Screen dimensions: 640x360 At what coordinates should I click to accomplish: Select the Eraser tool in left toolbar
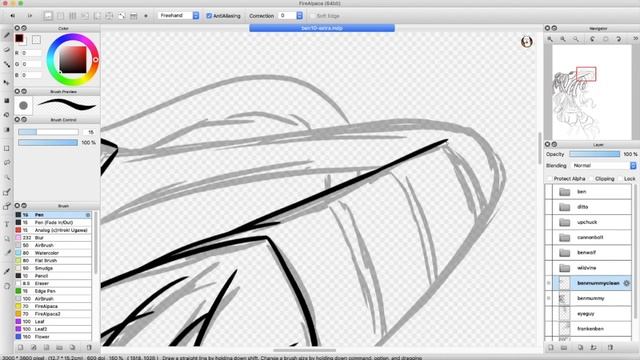(x=7, y=50)
